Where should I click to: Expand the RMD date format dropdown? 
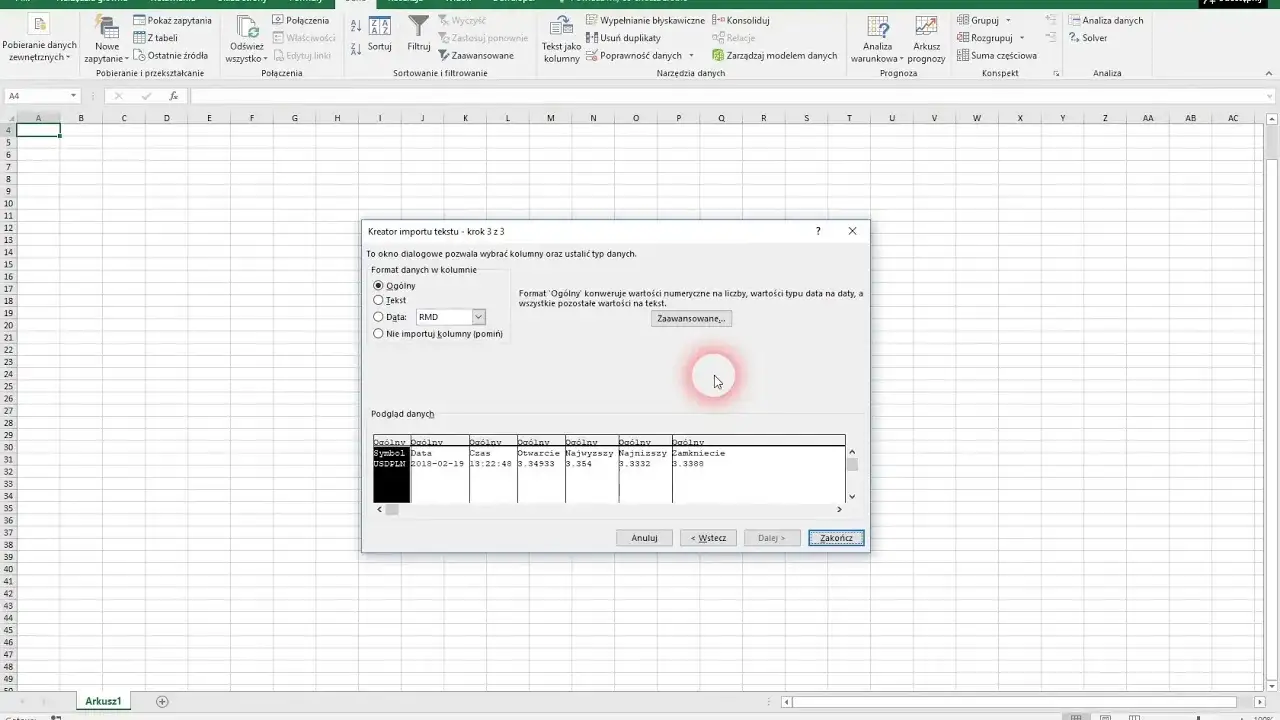(478, 317)
